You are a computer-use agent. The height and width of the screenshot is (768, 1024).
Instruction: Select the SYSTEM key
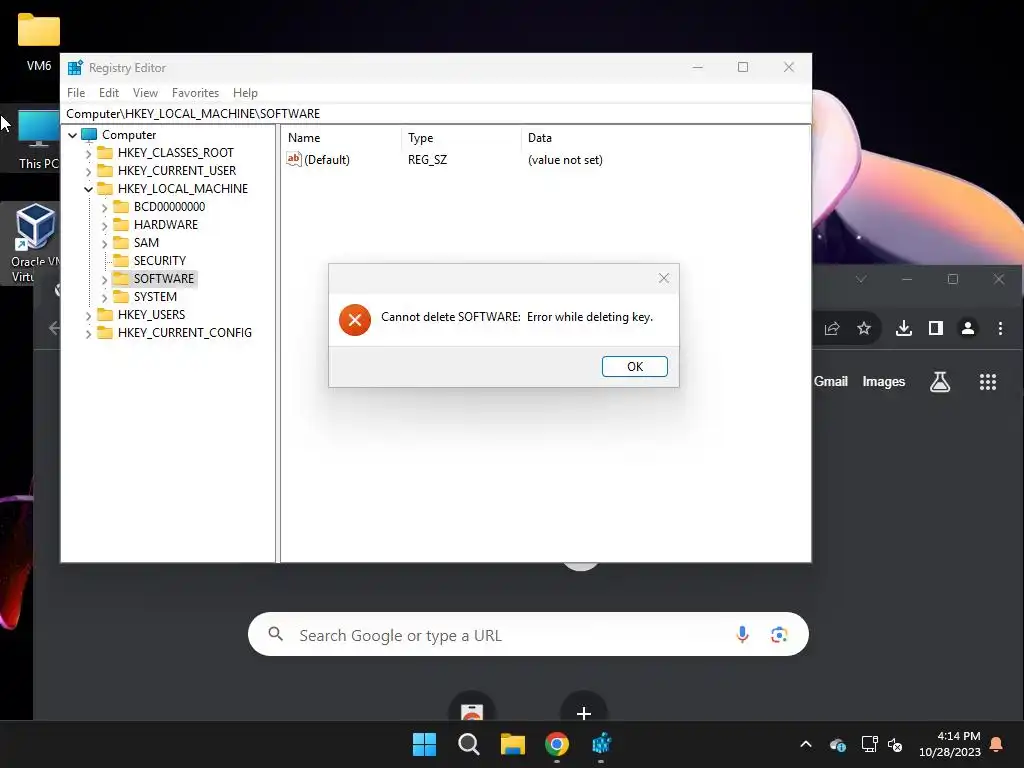pos(155,296)
